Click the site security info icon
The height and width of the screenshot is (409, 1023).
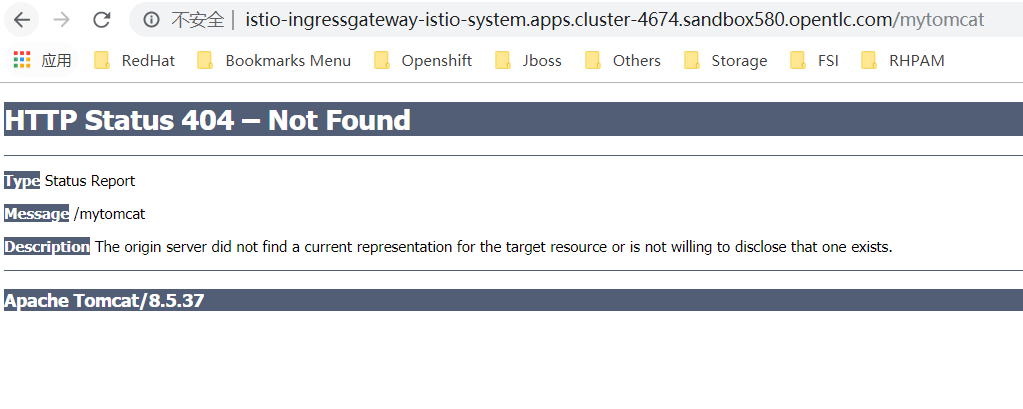(152, 20)
